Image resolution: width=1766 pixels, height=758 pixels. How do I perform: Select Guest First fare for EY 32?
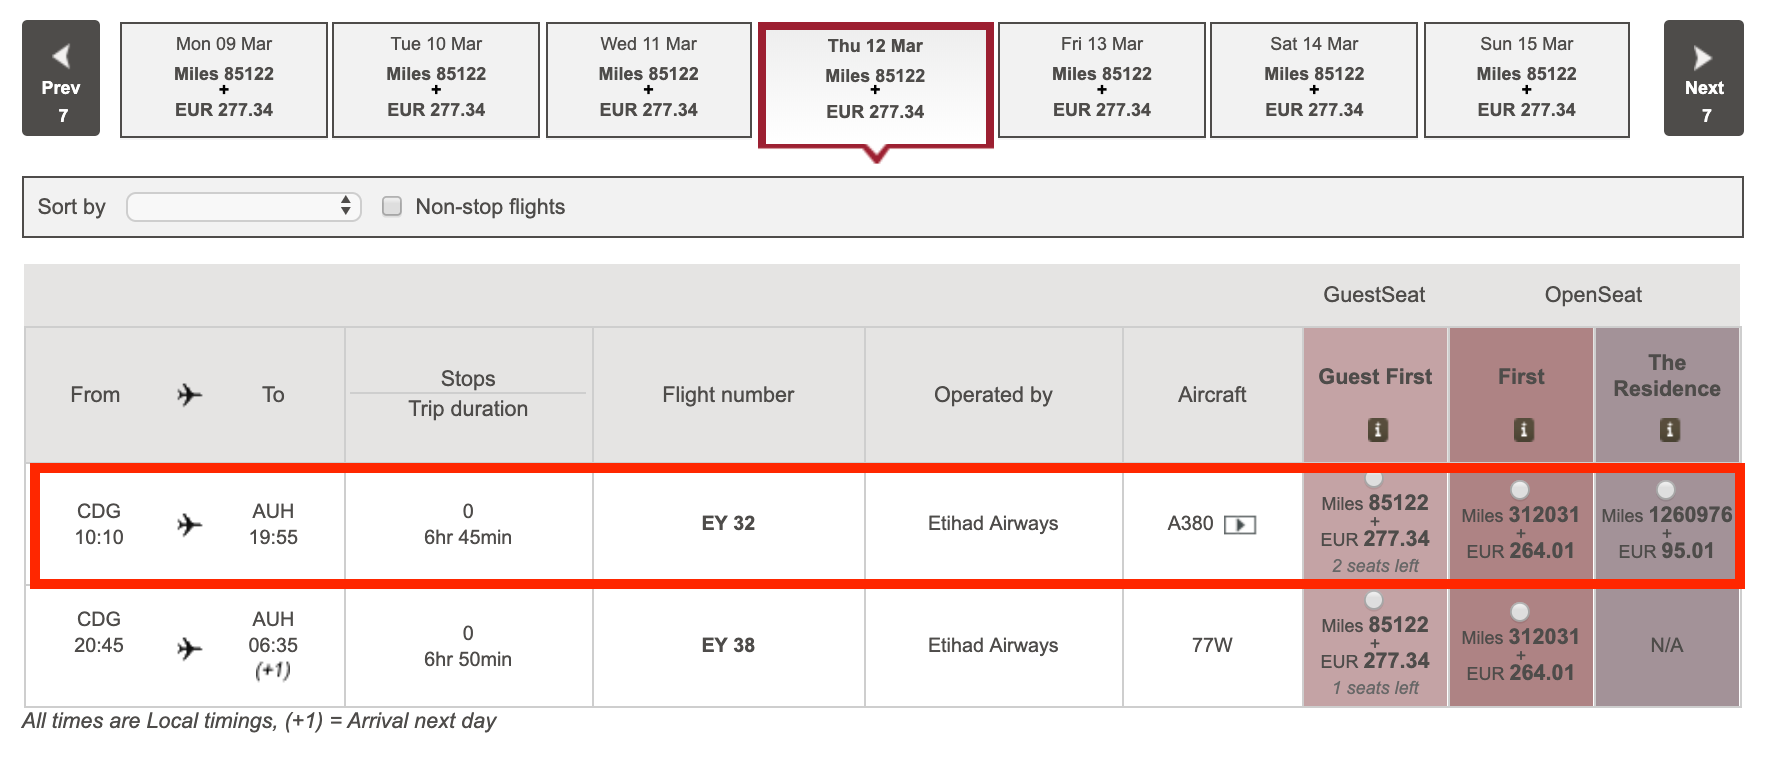click(x=1374, y=479)
